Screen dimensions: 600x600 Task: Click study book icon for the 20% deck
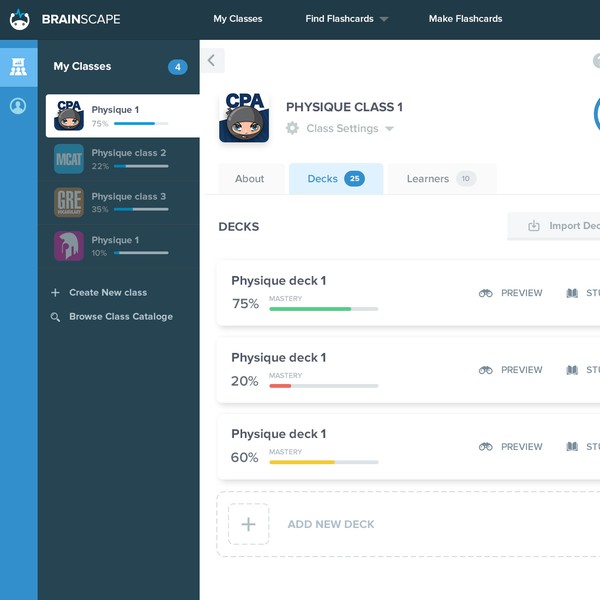572,370
